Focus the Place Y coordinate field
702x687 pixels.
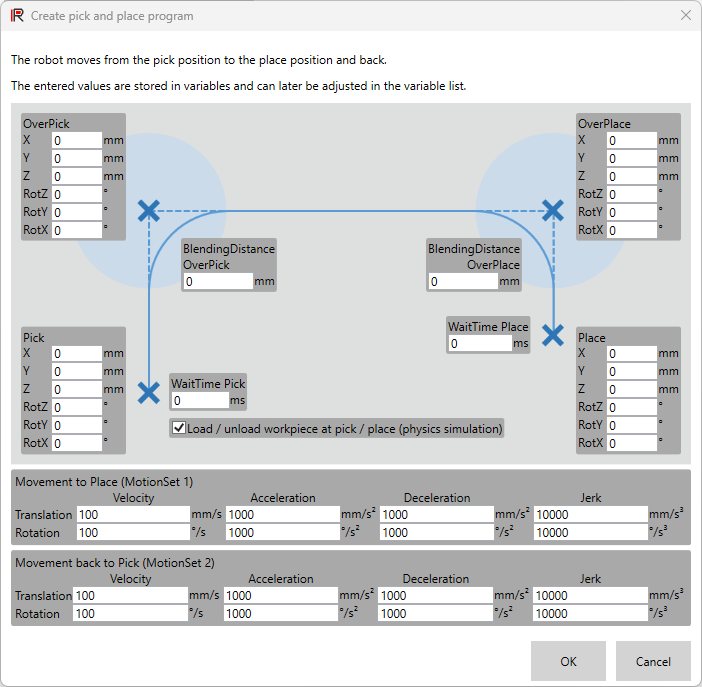pyautogui.click(x=632, y=372)
